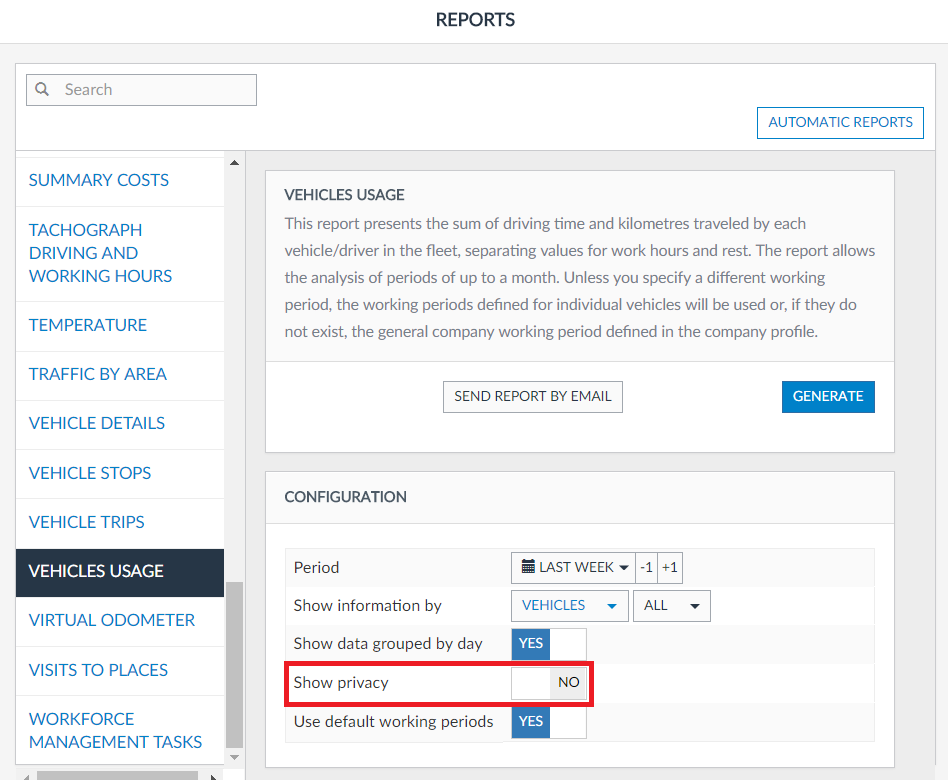Screen dimensions: 948x780
Task: Open AUTOMATIC REPORTS
Action: 840,123
